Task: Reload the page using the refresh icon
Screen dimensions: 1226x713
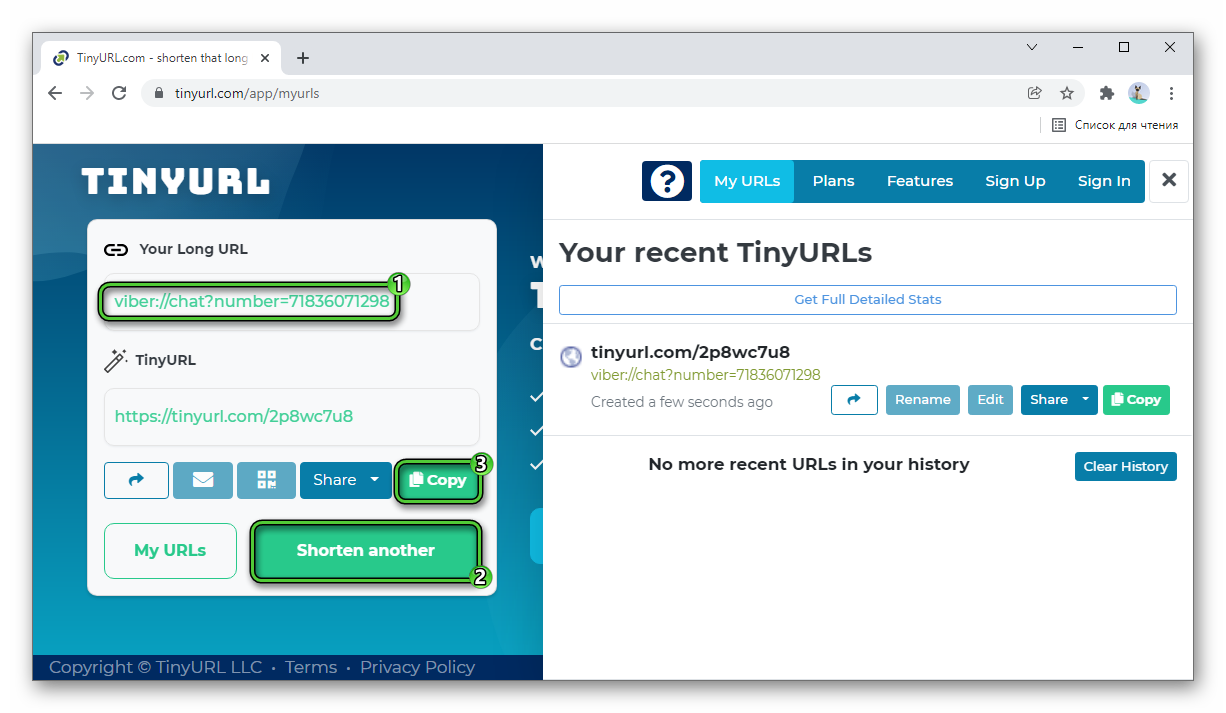Action: click(x=119, y=93)
